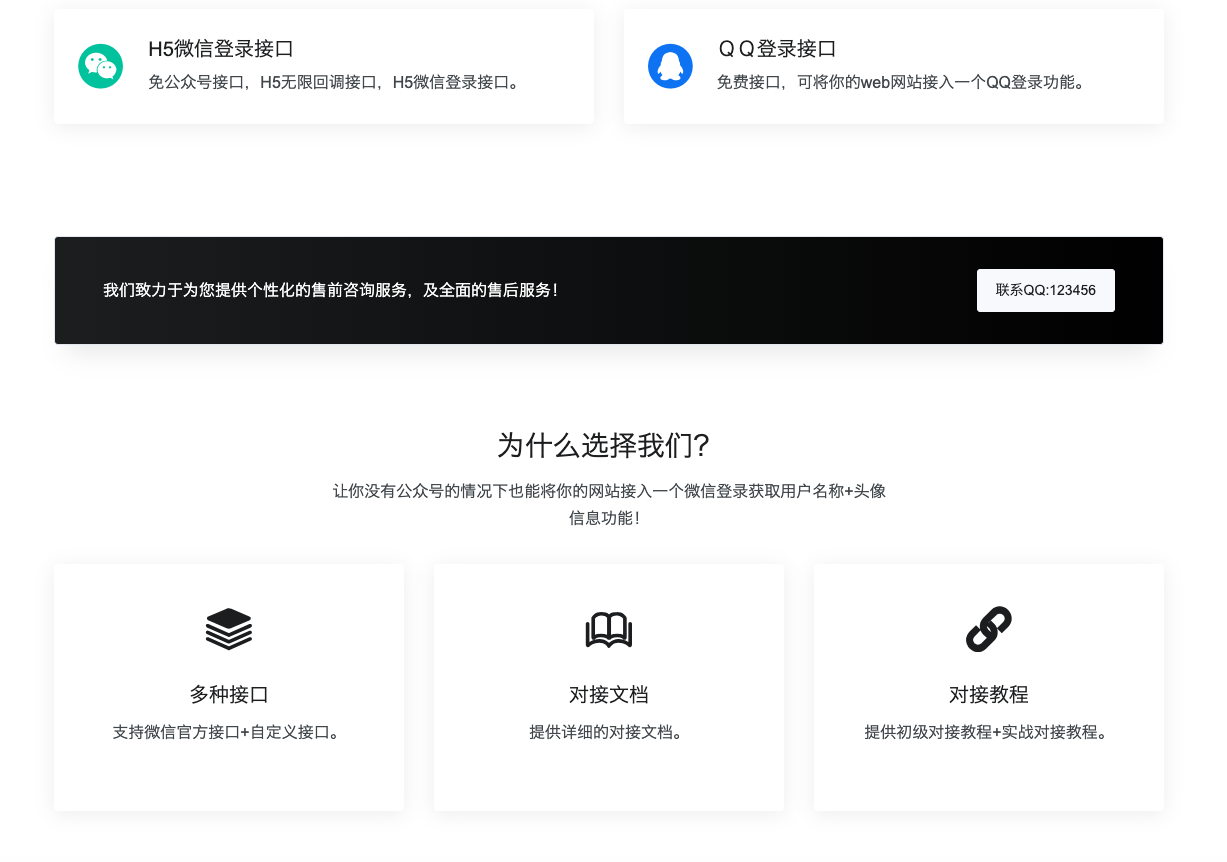Open the H5微信登录接口 card
Viewport: 1227px width, 862px height.
tap(323, 66)
